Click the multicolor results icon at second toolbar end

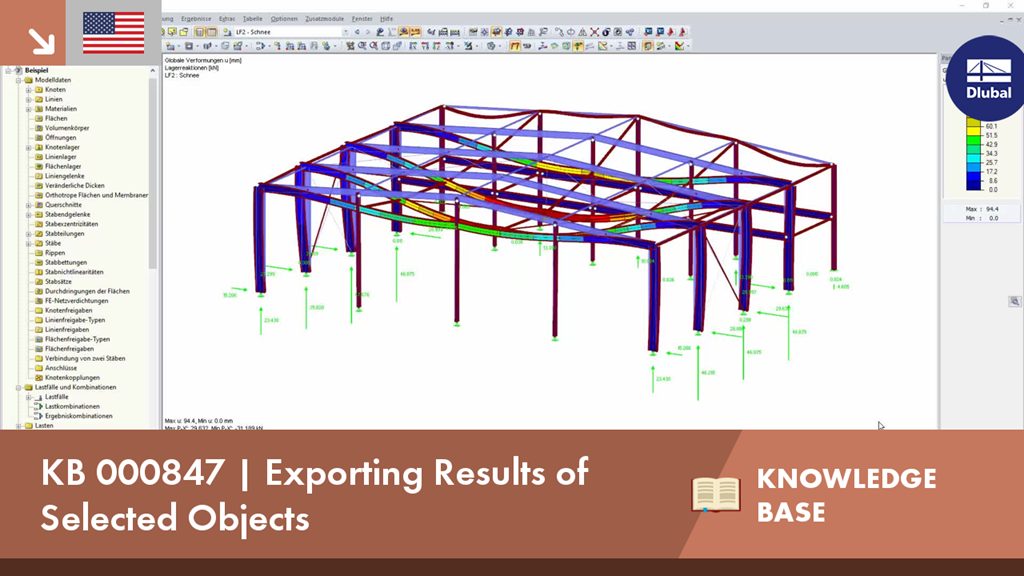click(679, 46)
